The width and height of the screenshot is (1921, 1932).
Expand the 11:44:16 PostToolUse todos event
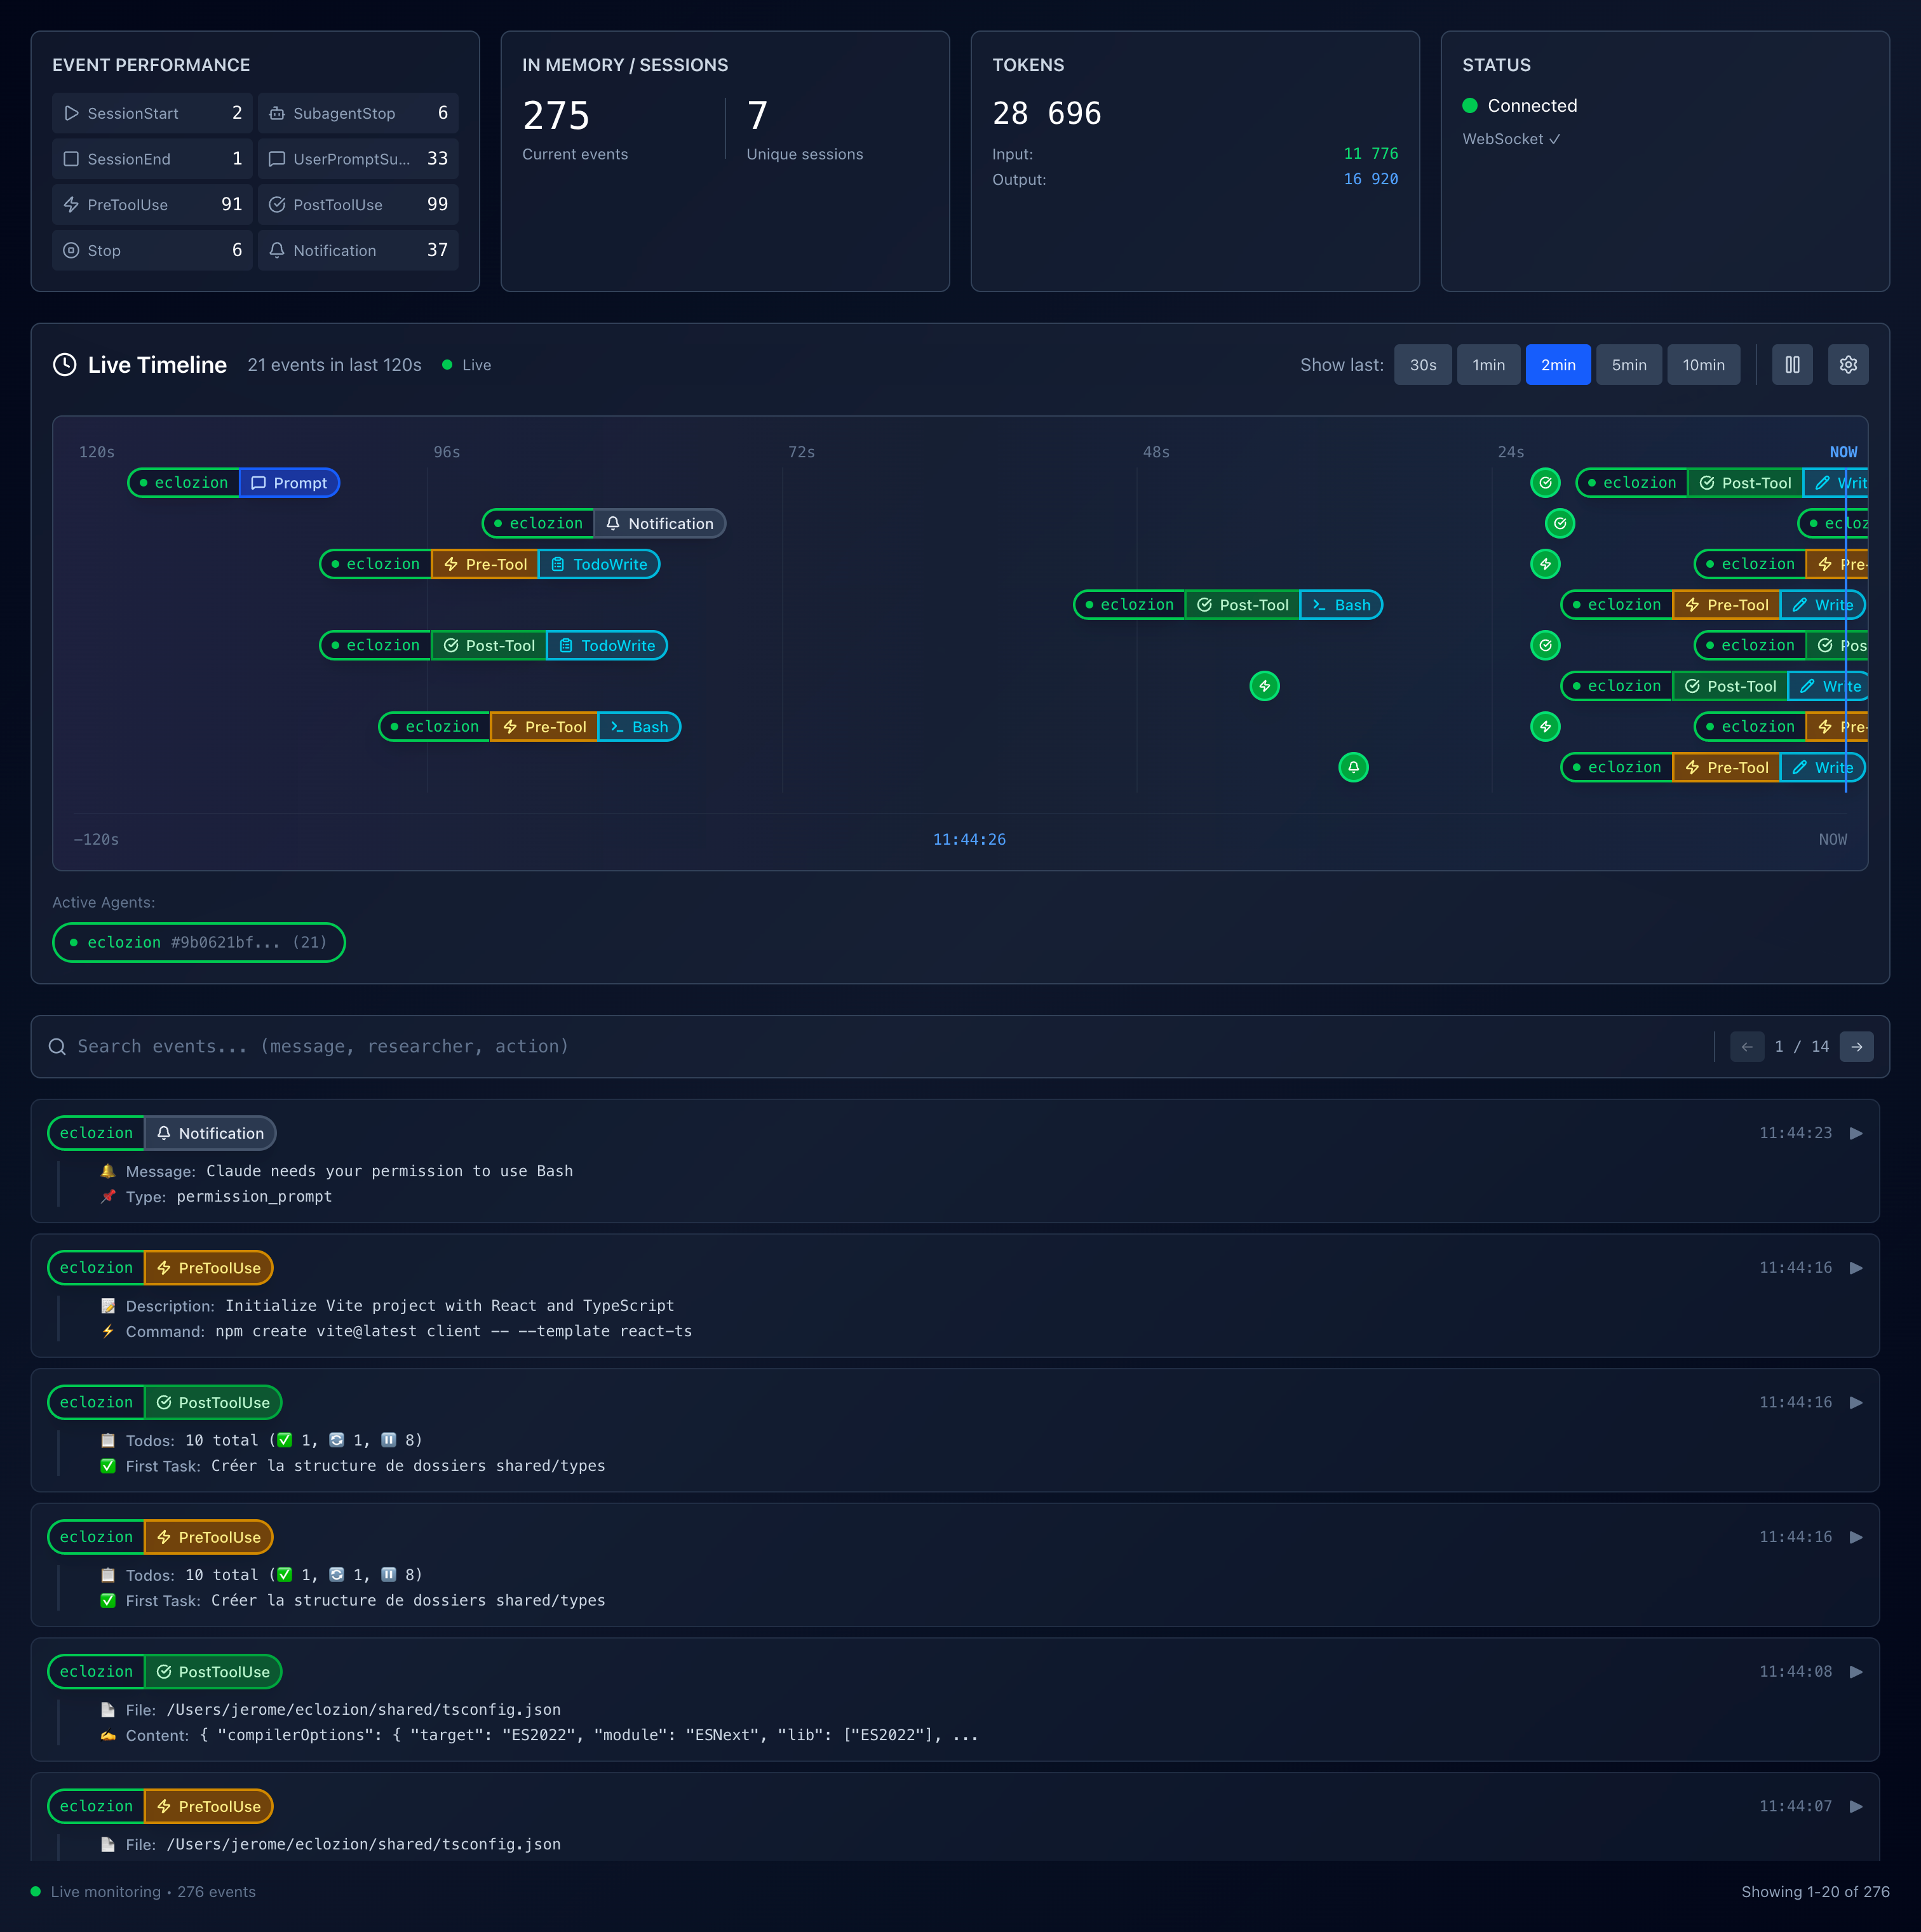(1856, 1402)
